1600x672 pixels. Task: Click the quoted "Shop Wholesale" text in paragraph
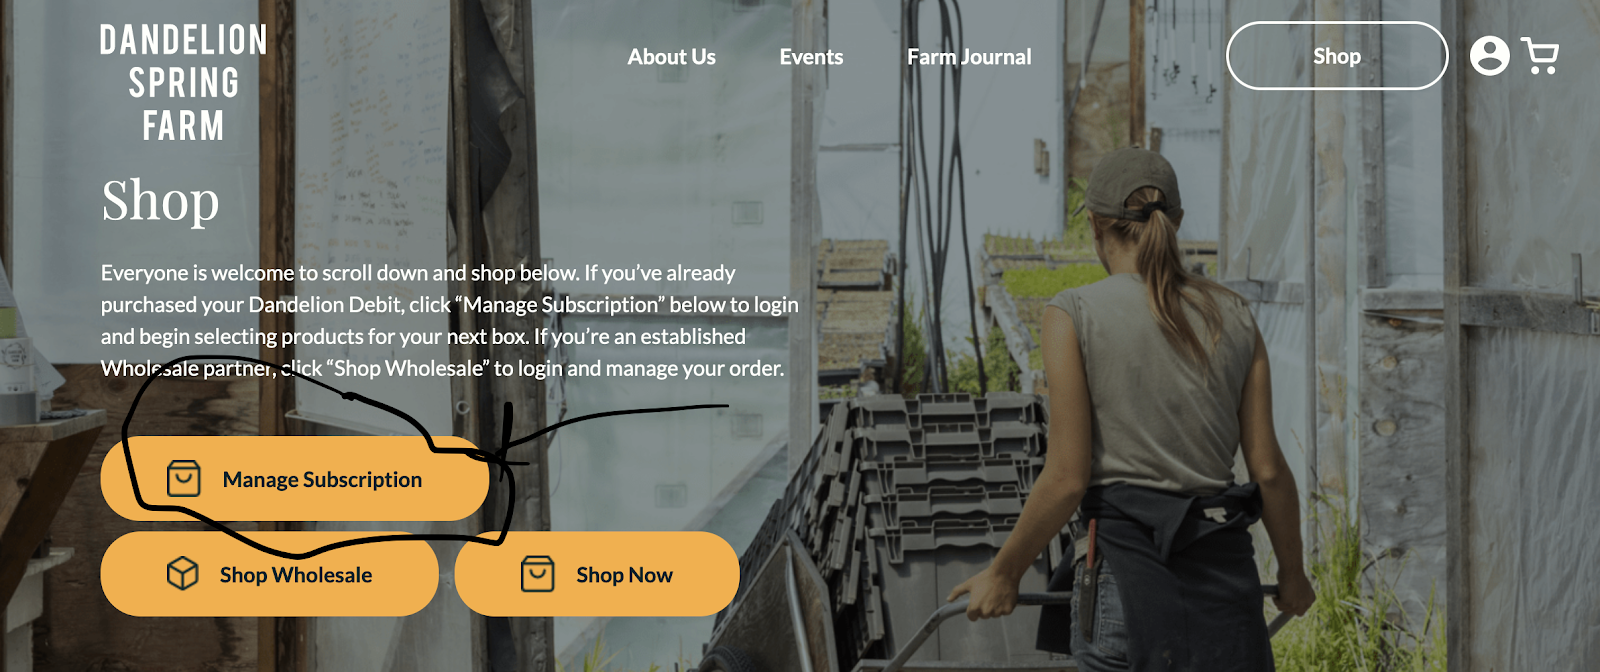click(408, 369)
